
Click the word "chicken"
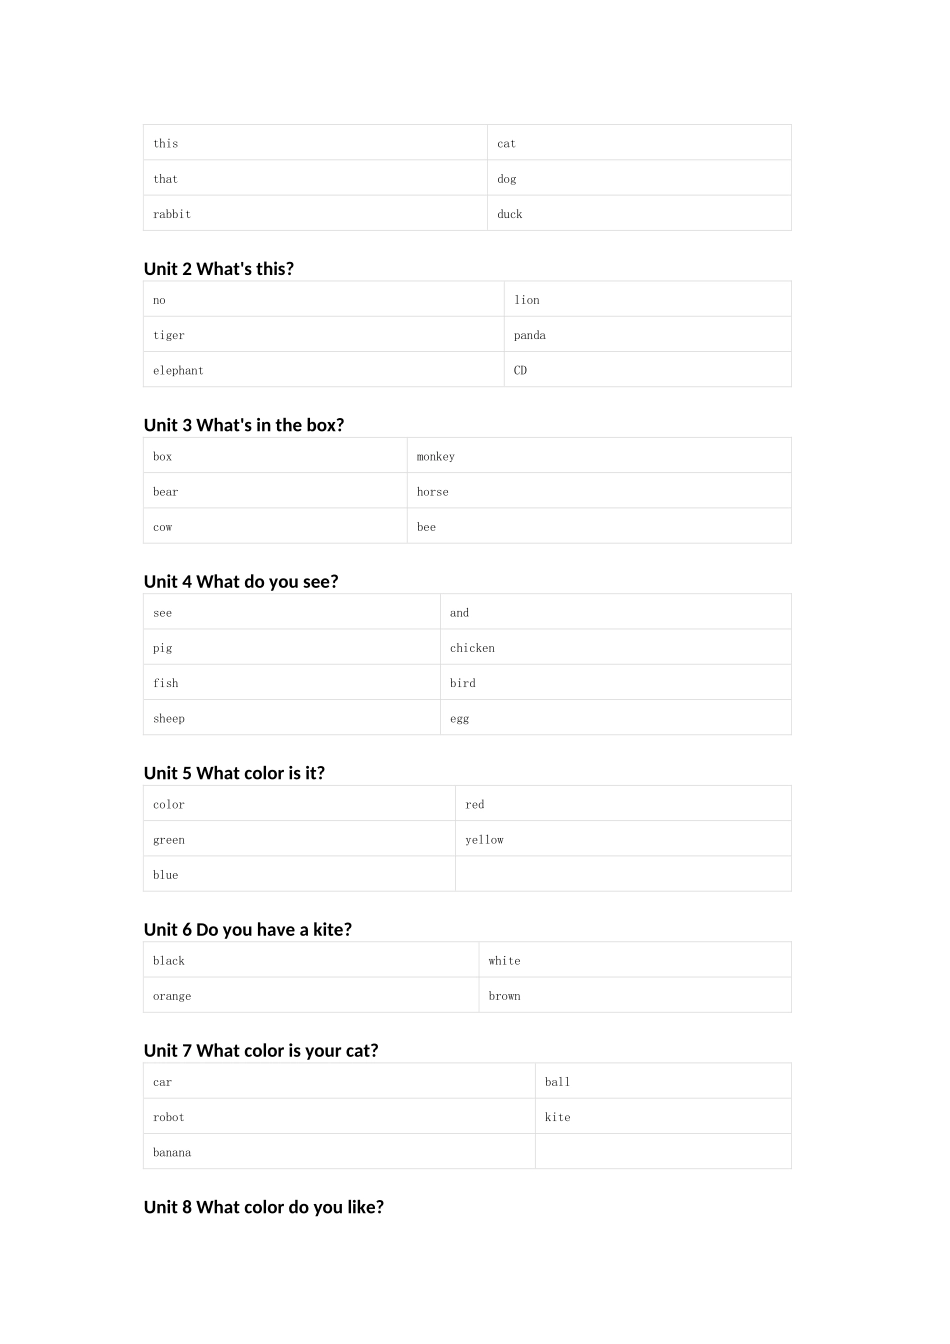coord(472,648)
